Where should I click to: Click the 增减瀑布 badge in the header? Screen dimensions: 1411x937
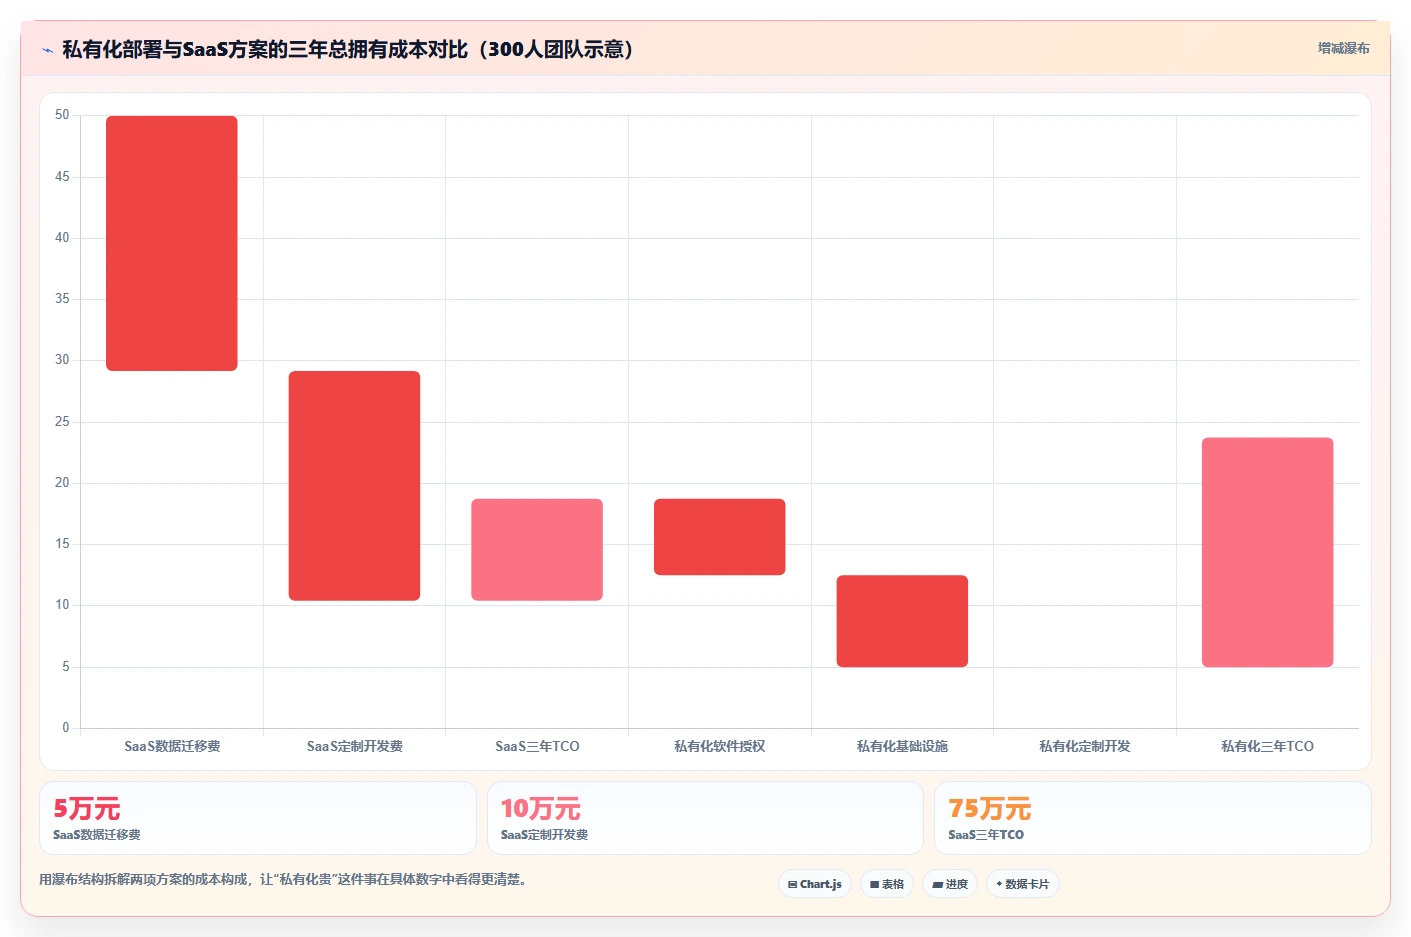pos(1343,48)
